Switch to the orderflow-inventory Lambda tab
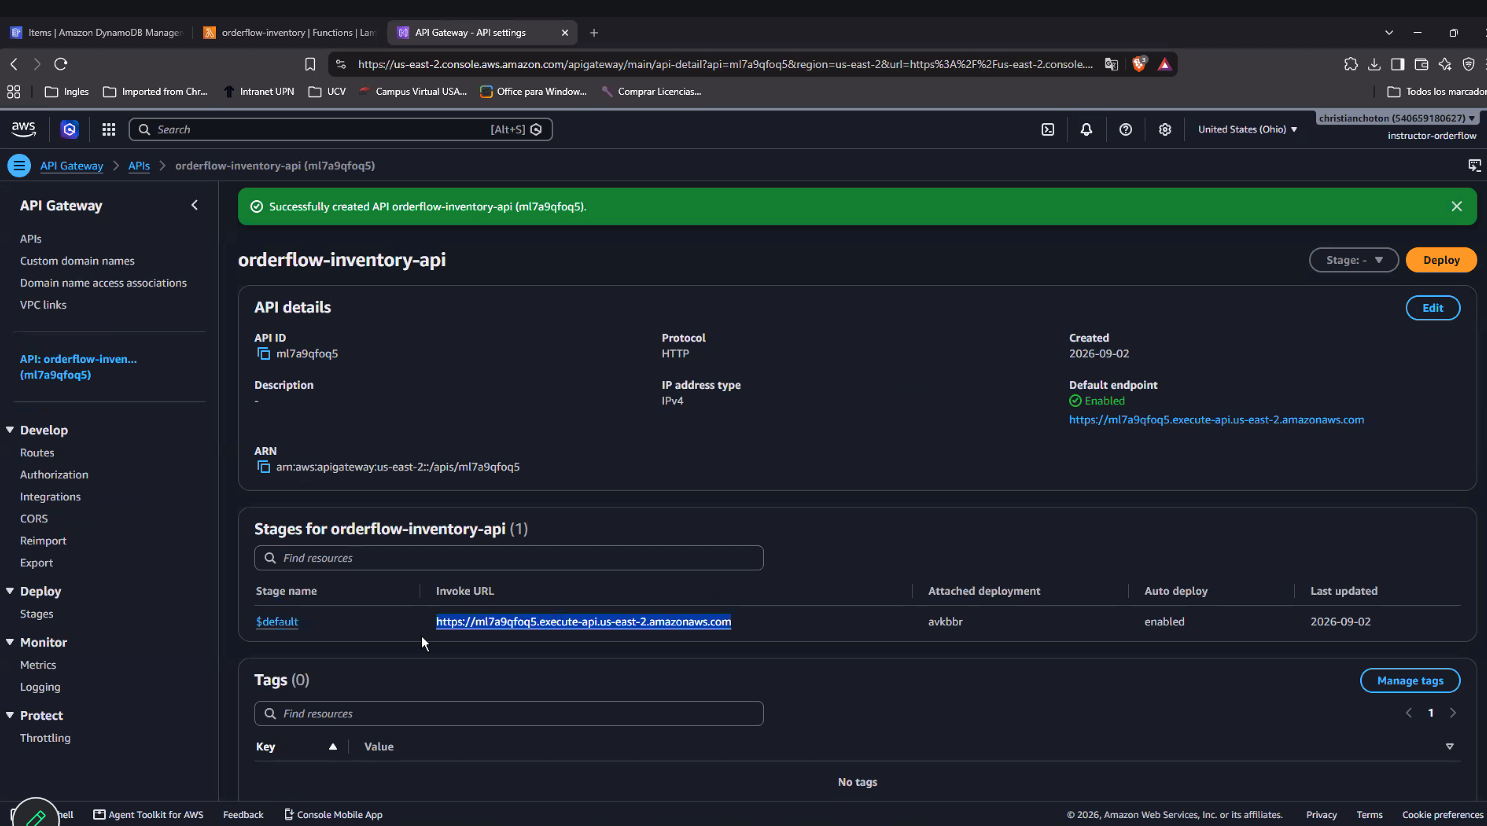The height and width of the screenshot is (826, 1487). point(290,33)
